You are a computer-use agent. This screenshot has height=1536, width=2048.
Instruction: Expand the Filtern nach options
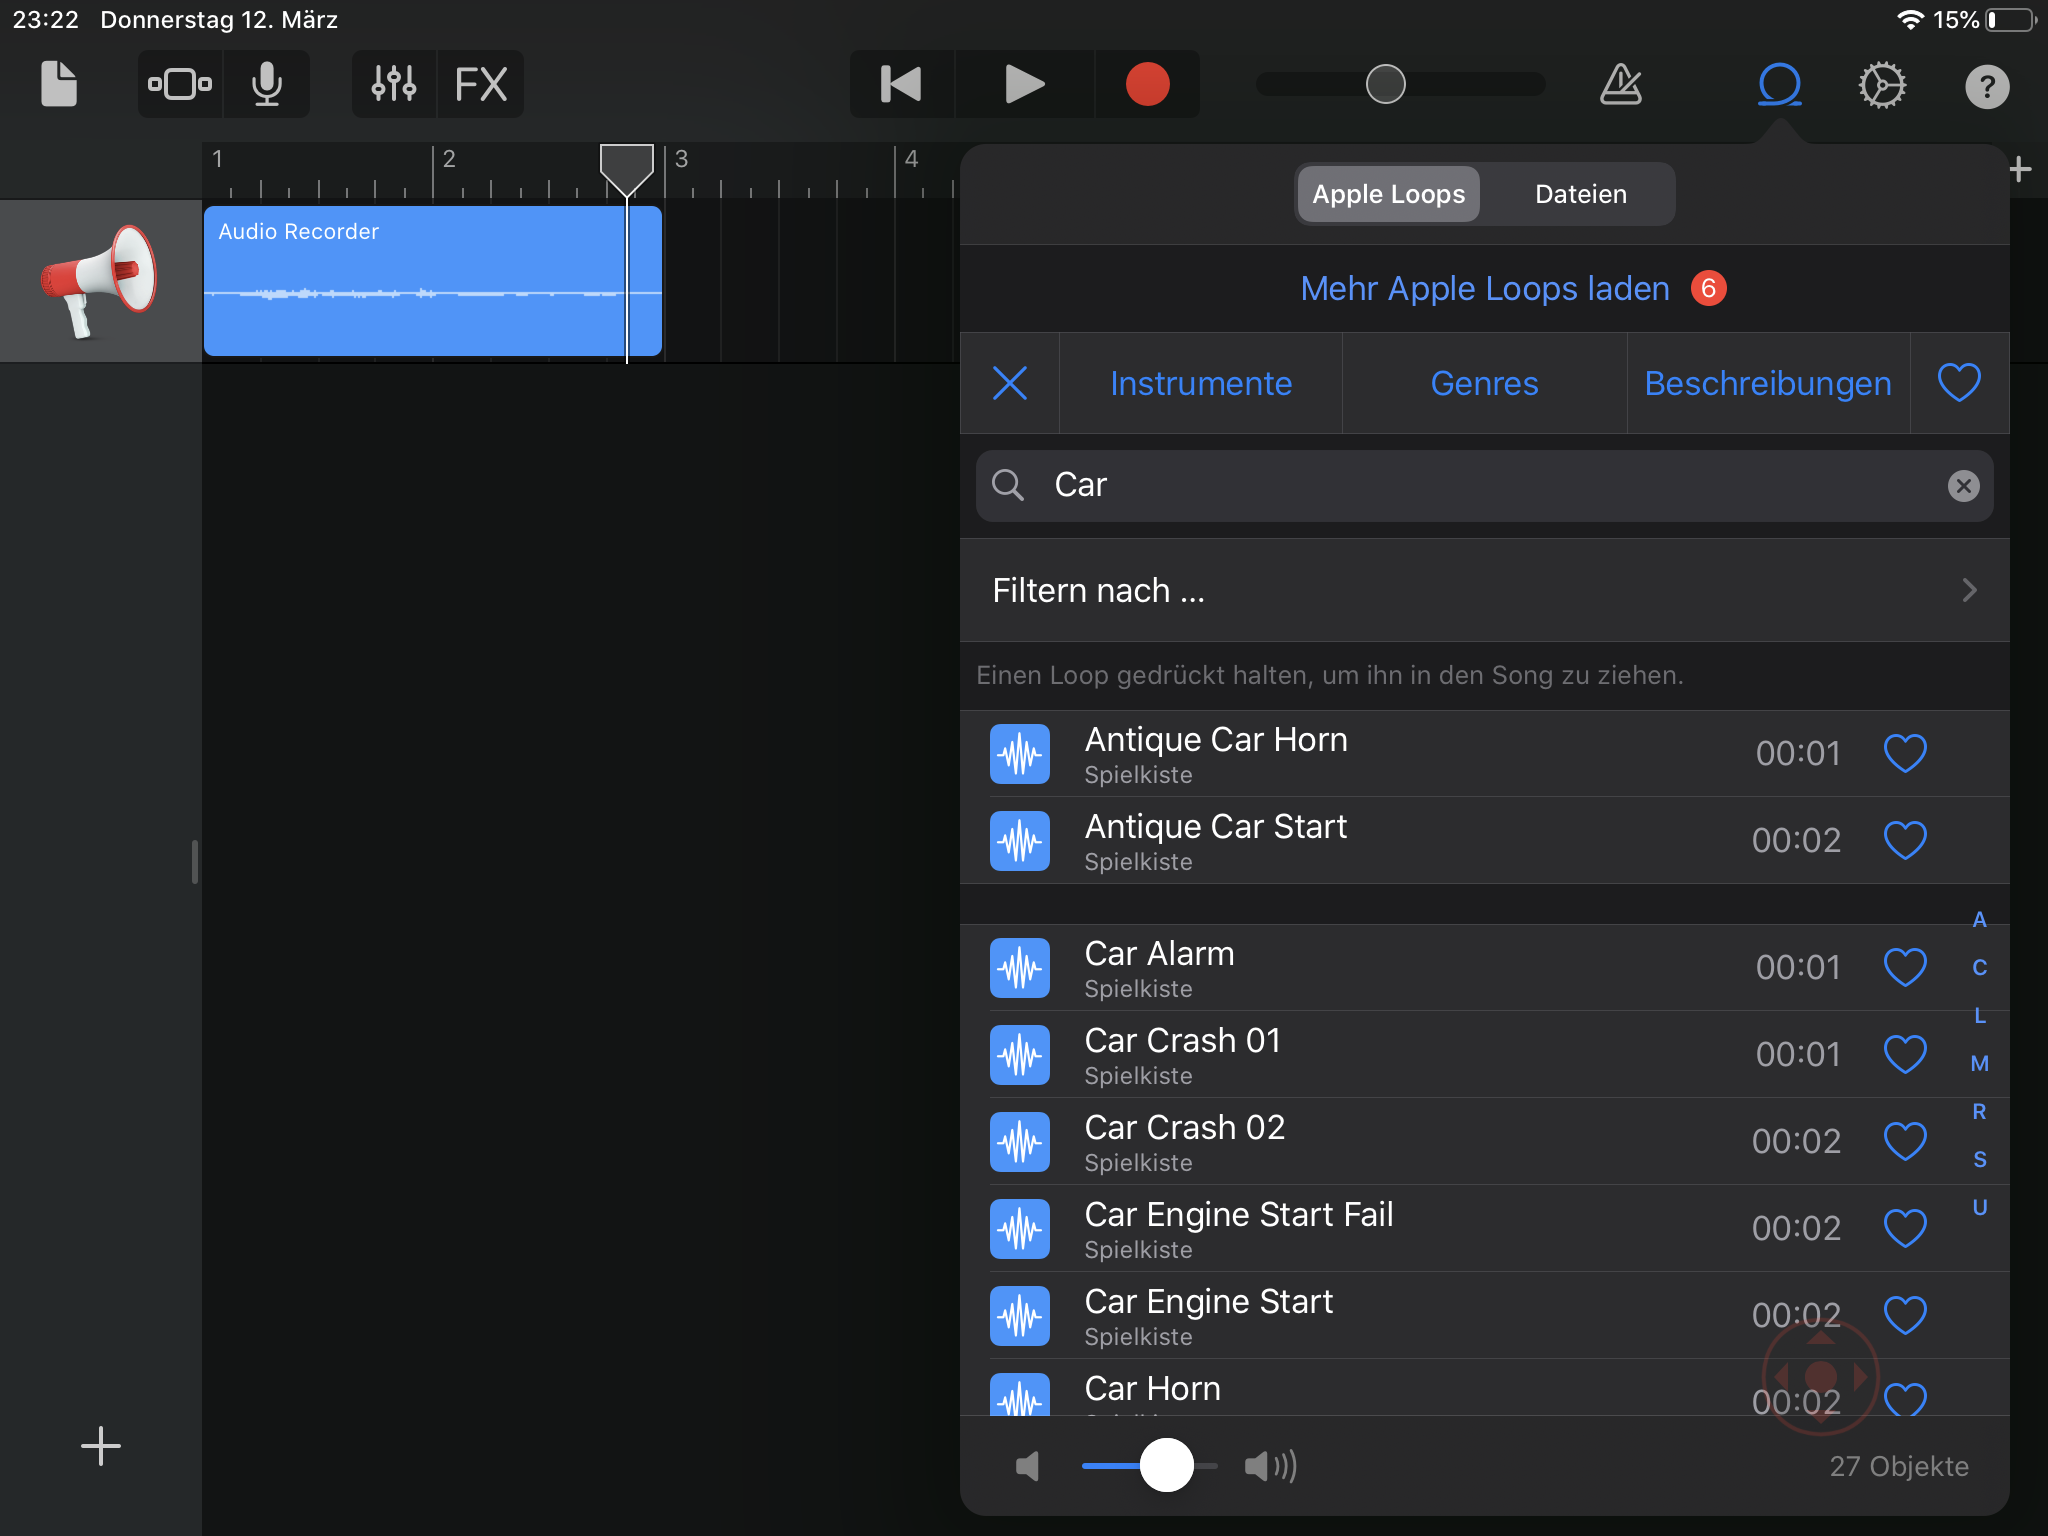point(1484,590)
